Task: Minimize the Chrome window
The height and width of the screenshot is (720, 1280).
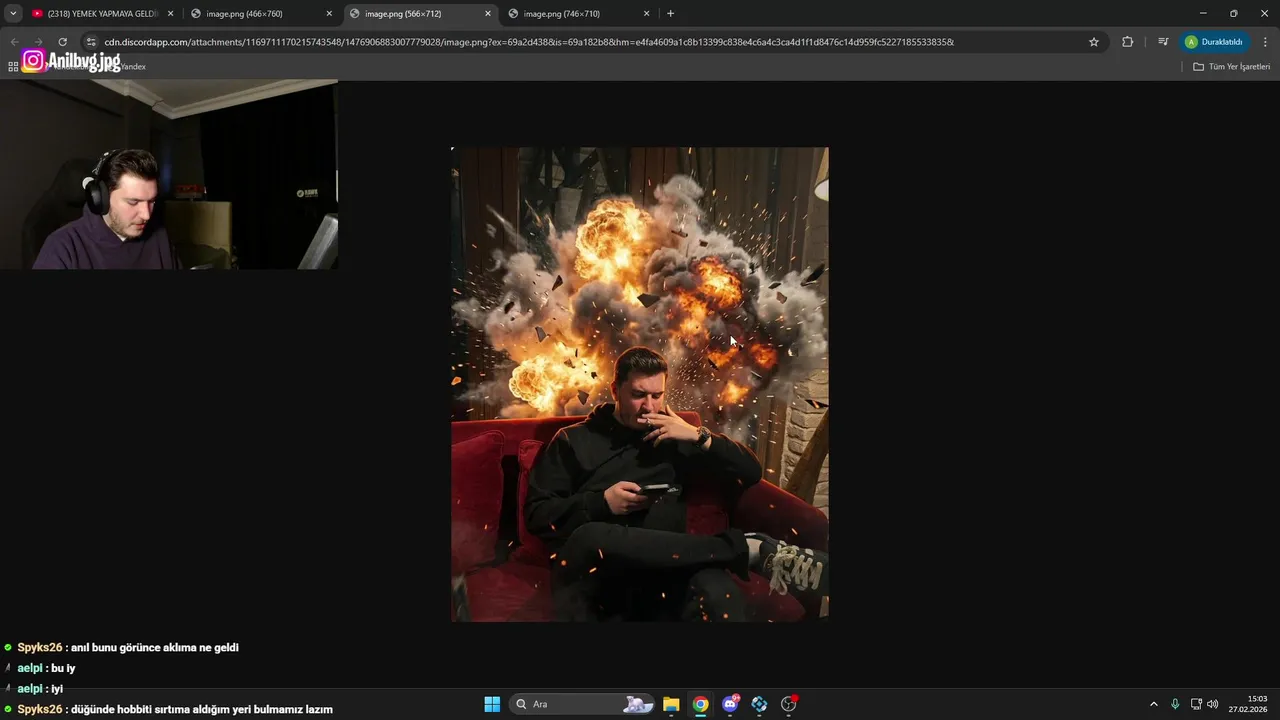Action: tap(1203, 13)
